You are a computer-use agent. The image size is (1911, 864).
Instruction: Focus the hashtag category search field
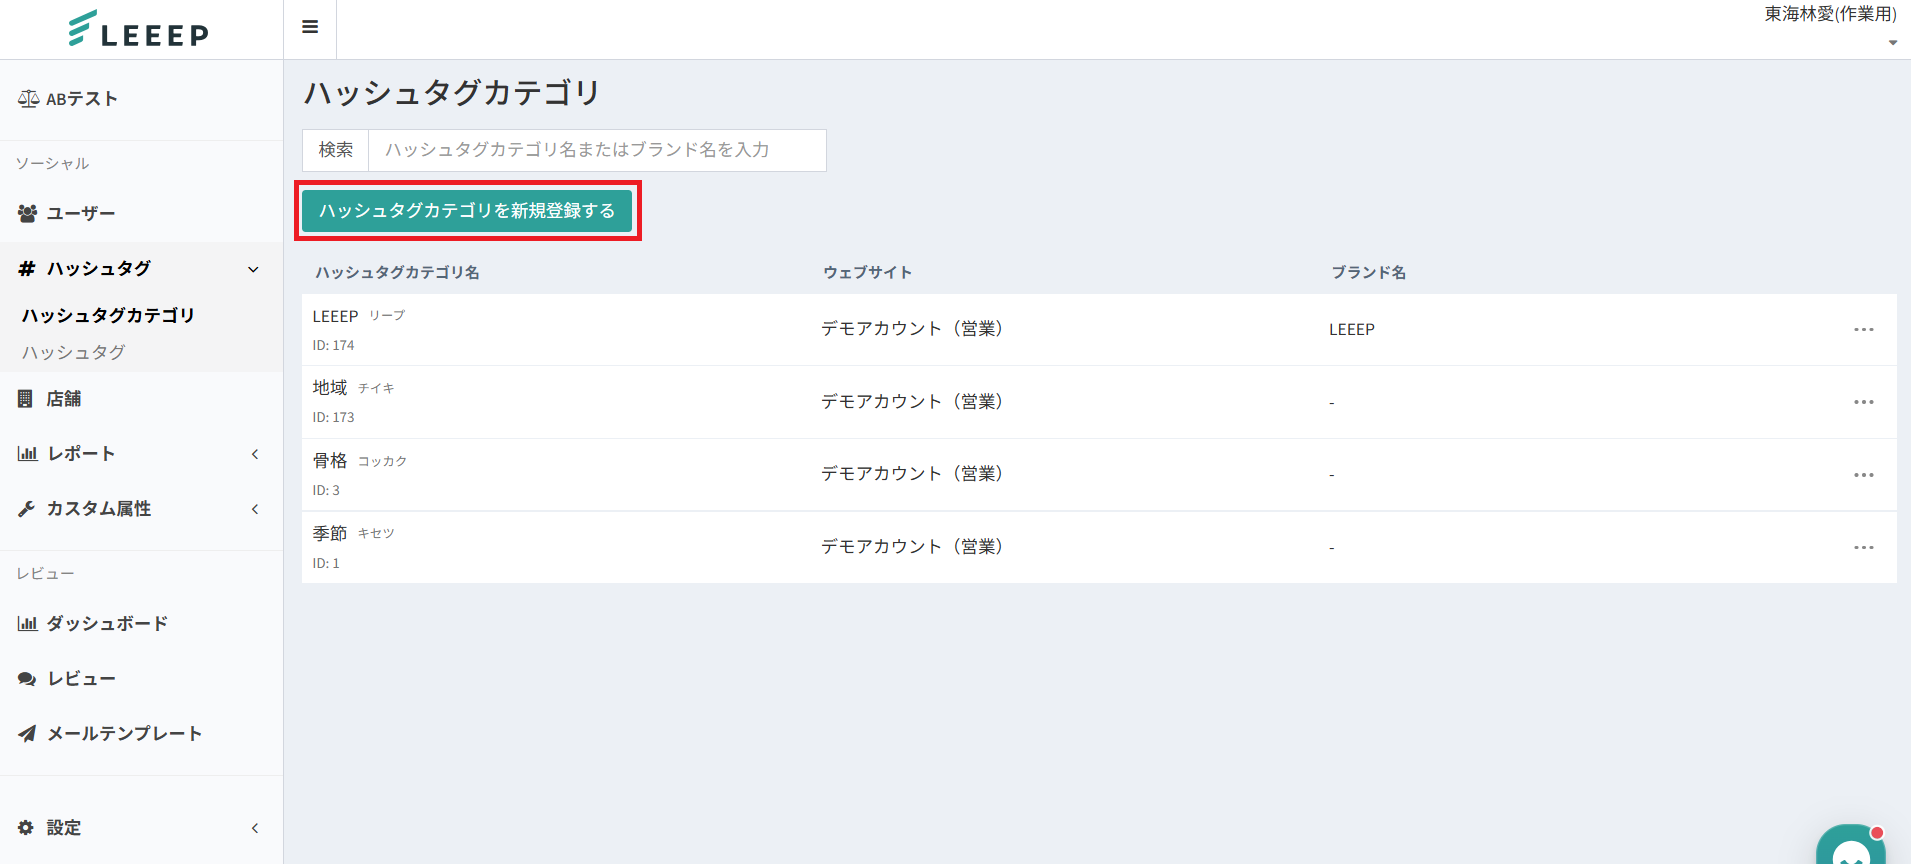596,150
